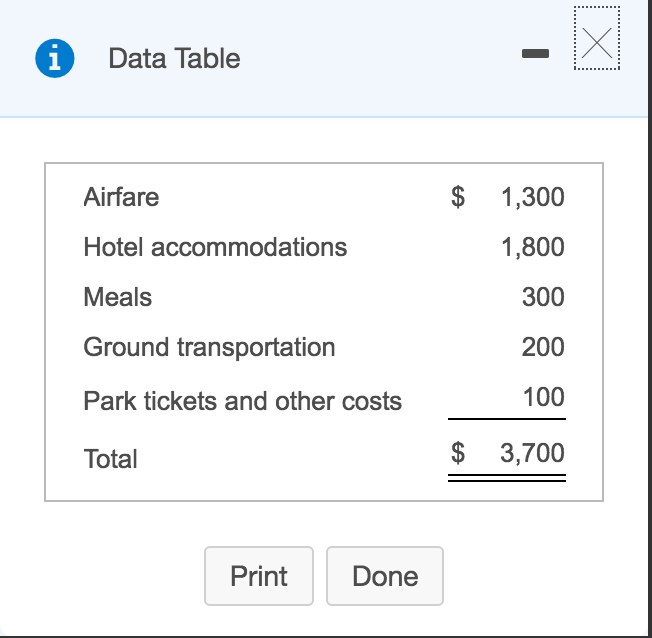The width and height of the screenshot is (652, 638).
Task: Click the blue information icon
Action: tap(55, 58)
